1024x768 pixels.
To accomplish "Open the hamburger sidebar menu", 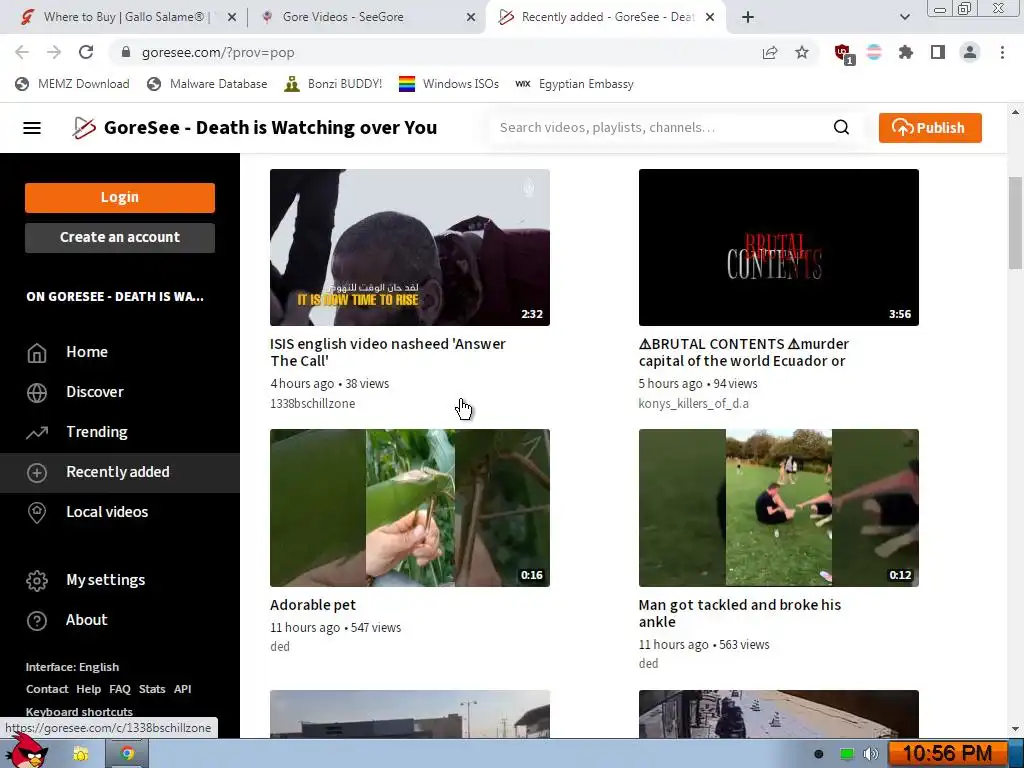I will point(32,128).
